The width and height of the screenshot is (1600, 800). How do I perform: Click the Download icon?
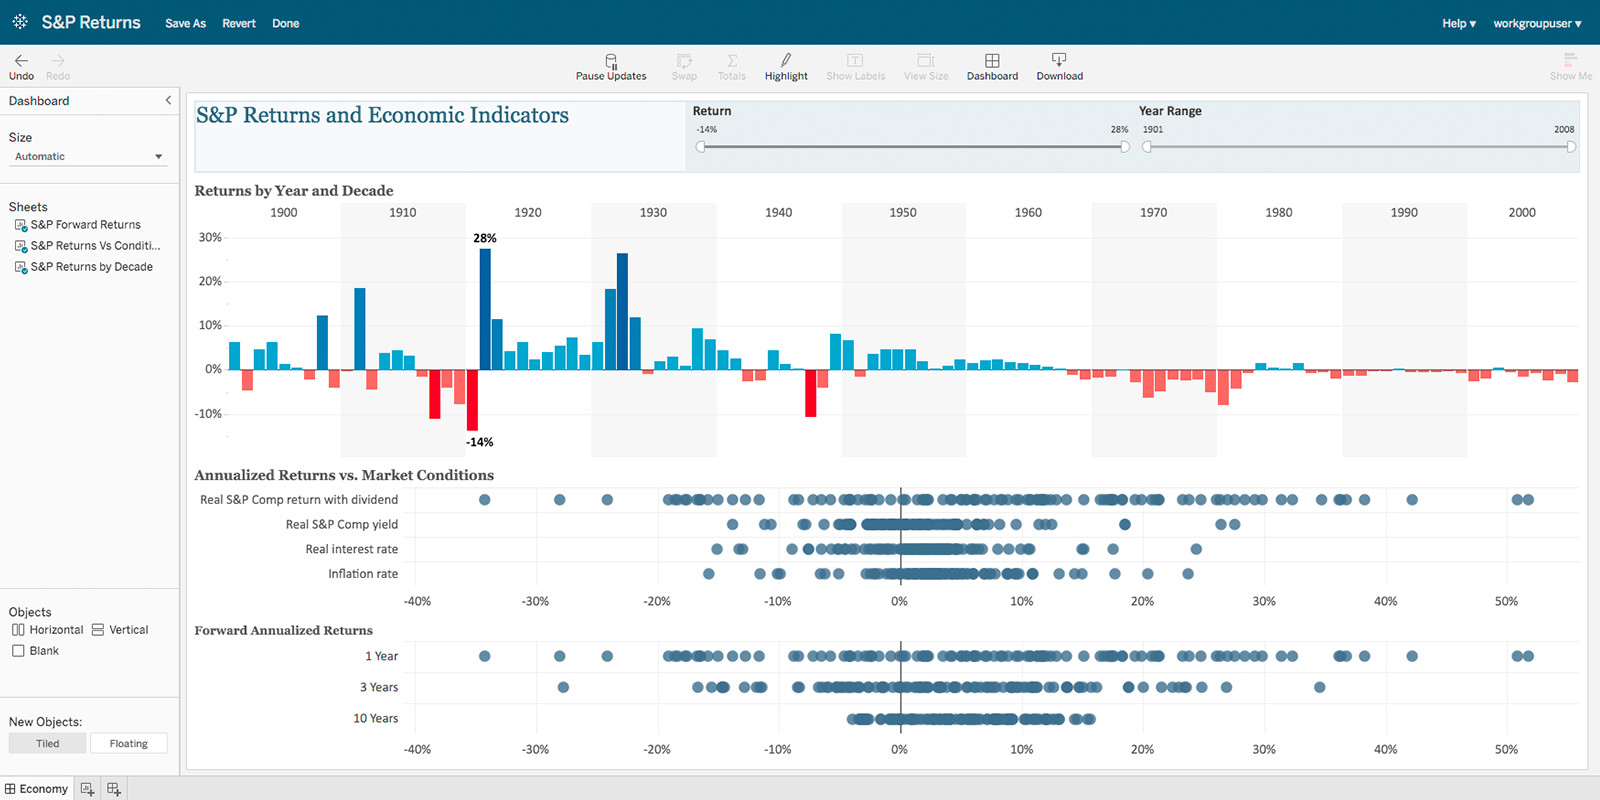(1059, 61)
